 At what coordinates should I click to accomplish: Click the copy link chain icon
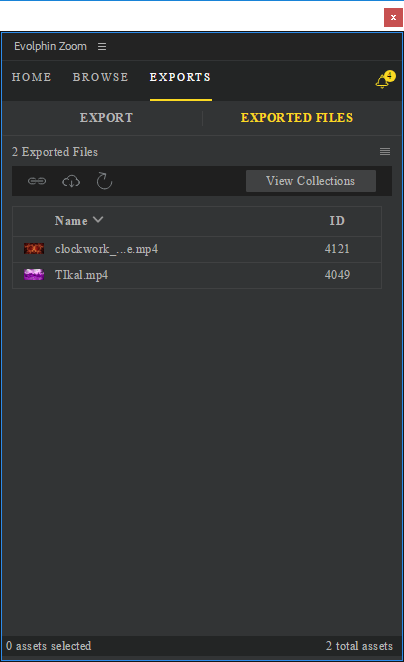point(37,181)
